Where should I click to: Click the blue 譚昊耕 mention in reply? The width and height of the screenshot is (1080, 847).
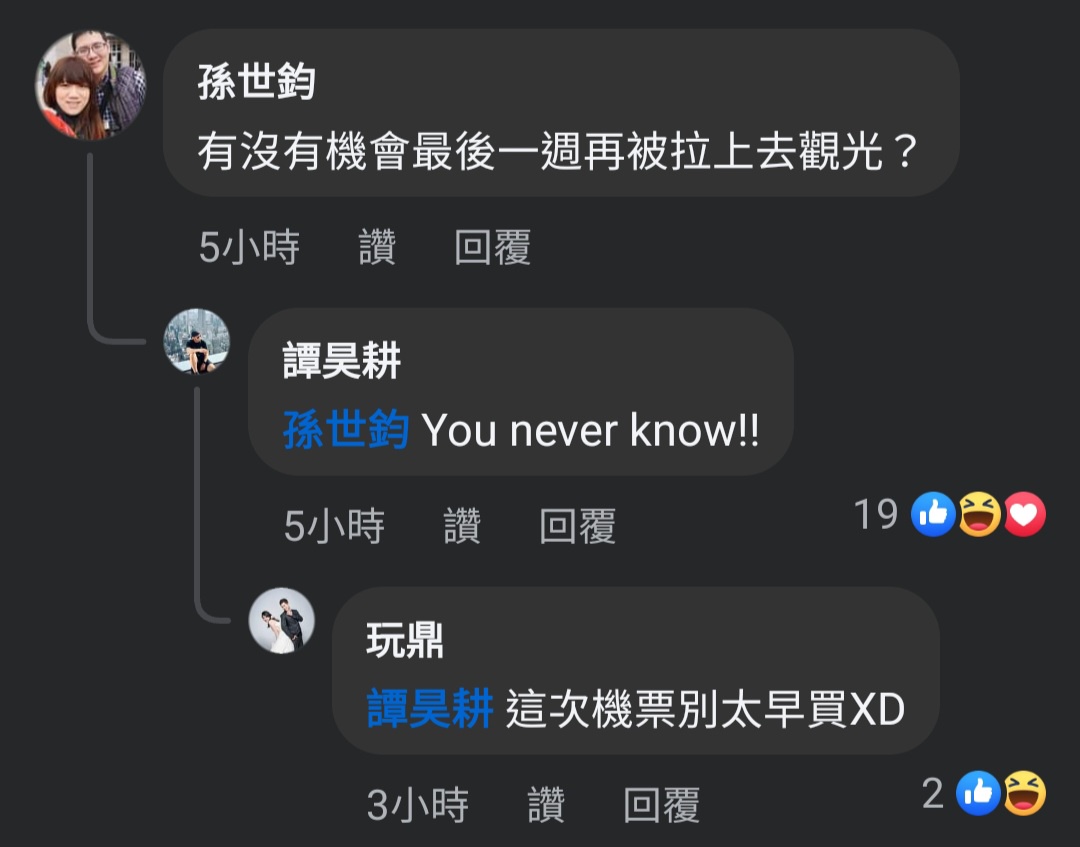(x=430, y=709)
